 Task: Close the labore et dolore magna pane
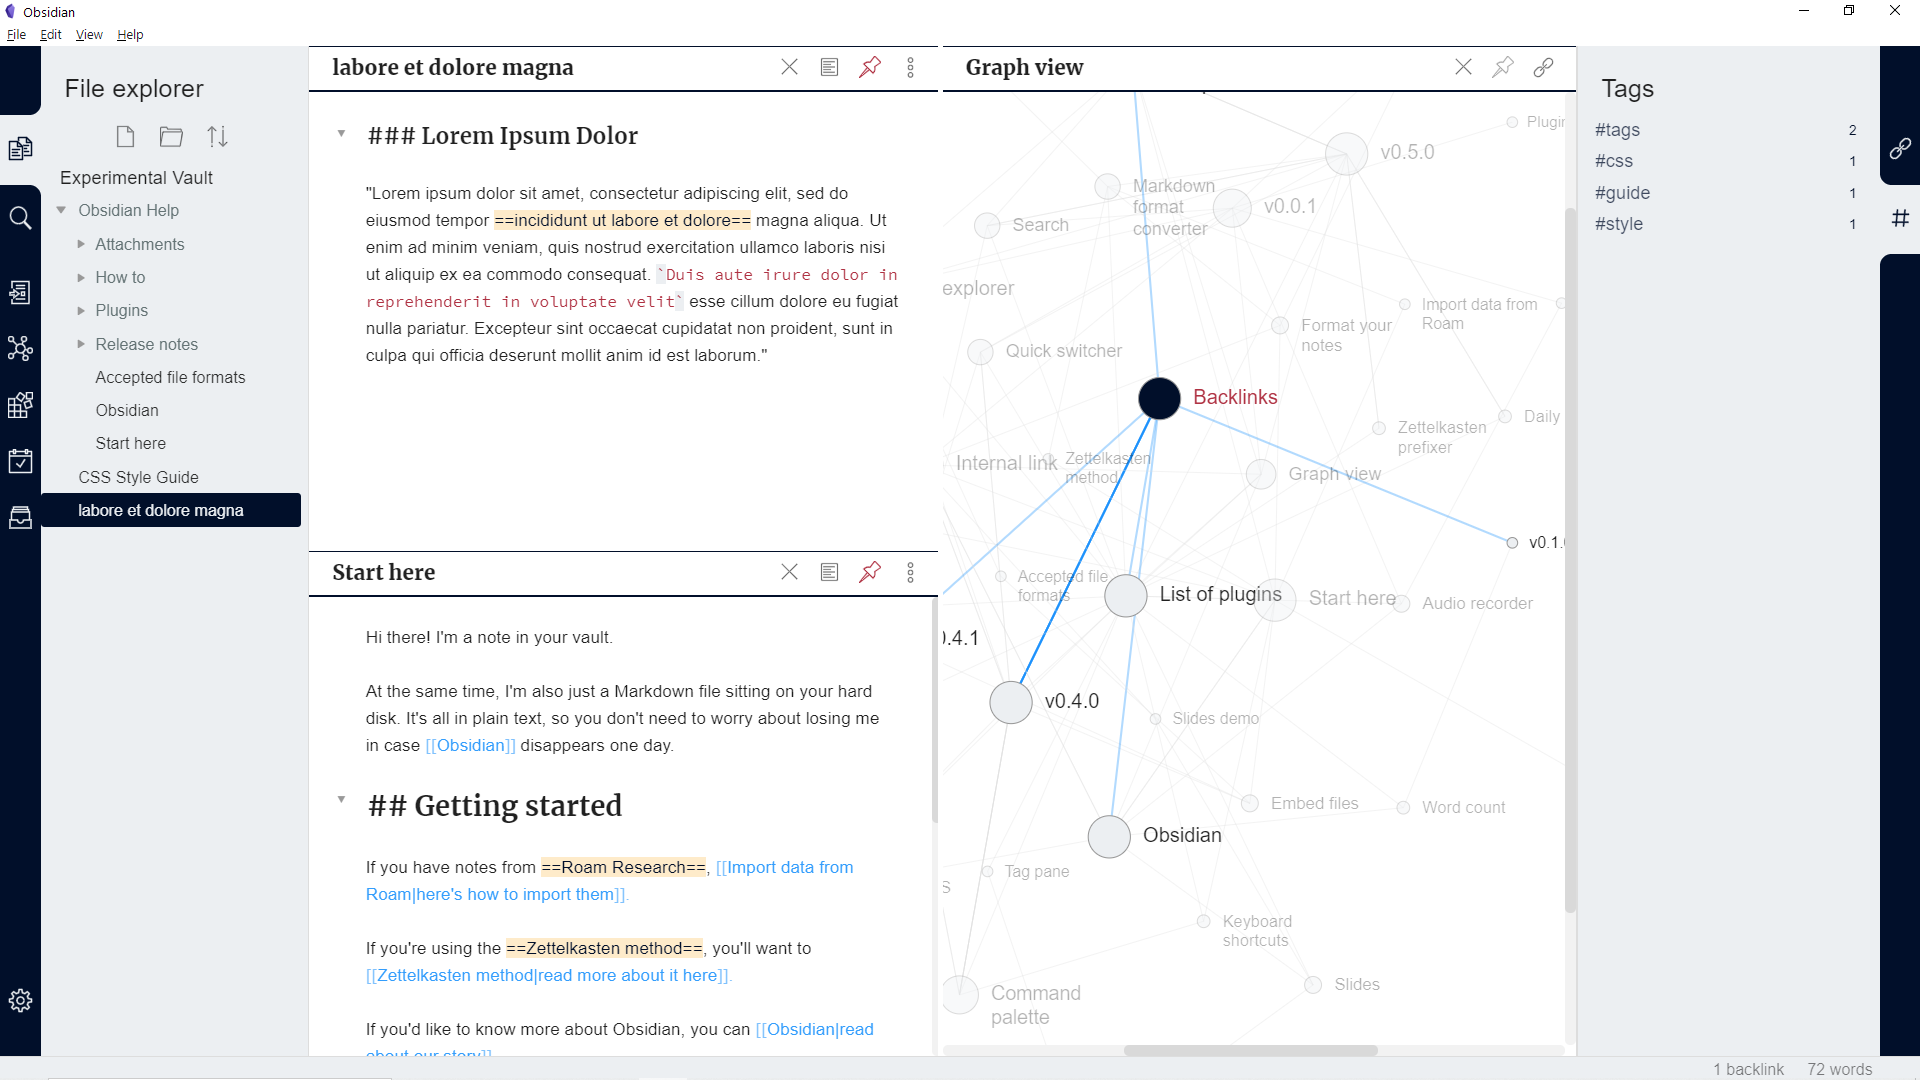pyautogui.click(x=789, y=67)
